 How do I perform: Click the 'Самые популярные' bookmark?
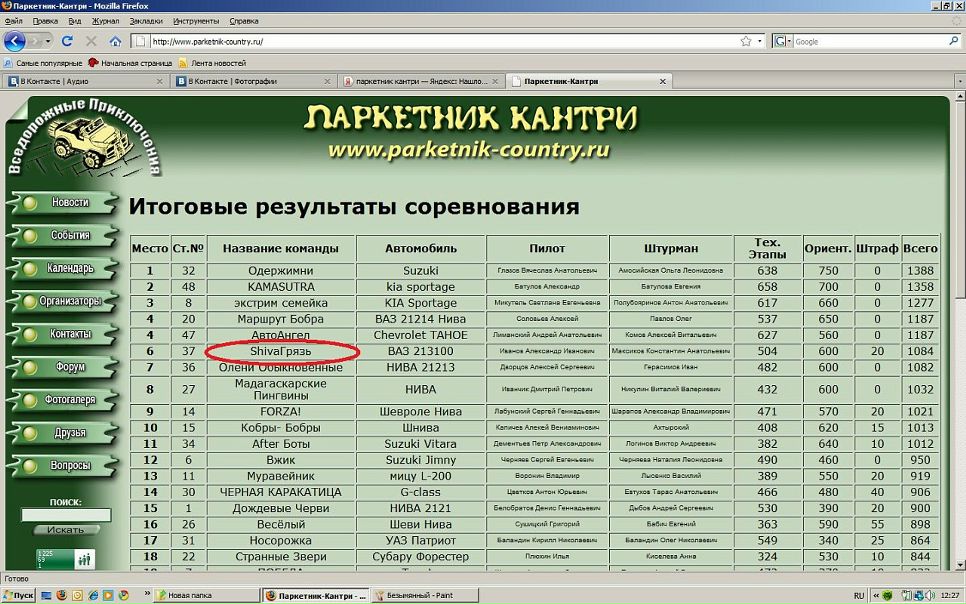tap(43, 63)
